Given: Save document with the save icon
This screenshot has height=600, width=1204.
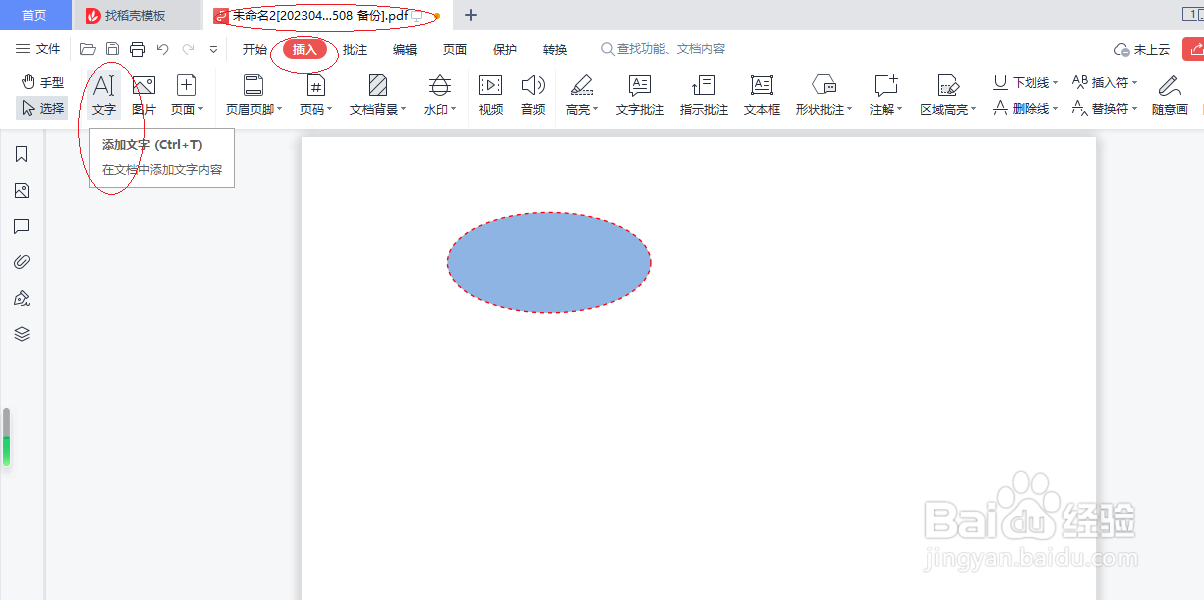Looking at the screenshot, I should click(x=113, y=49).
